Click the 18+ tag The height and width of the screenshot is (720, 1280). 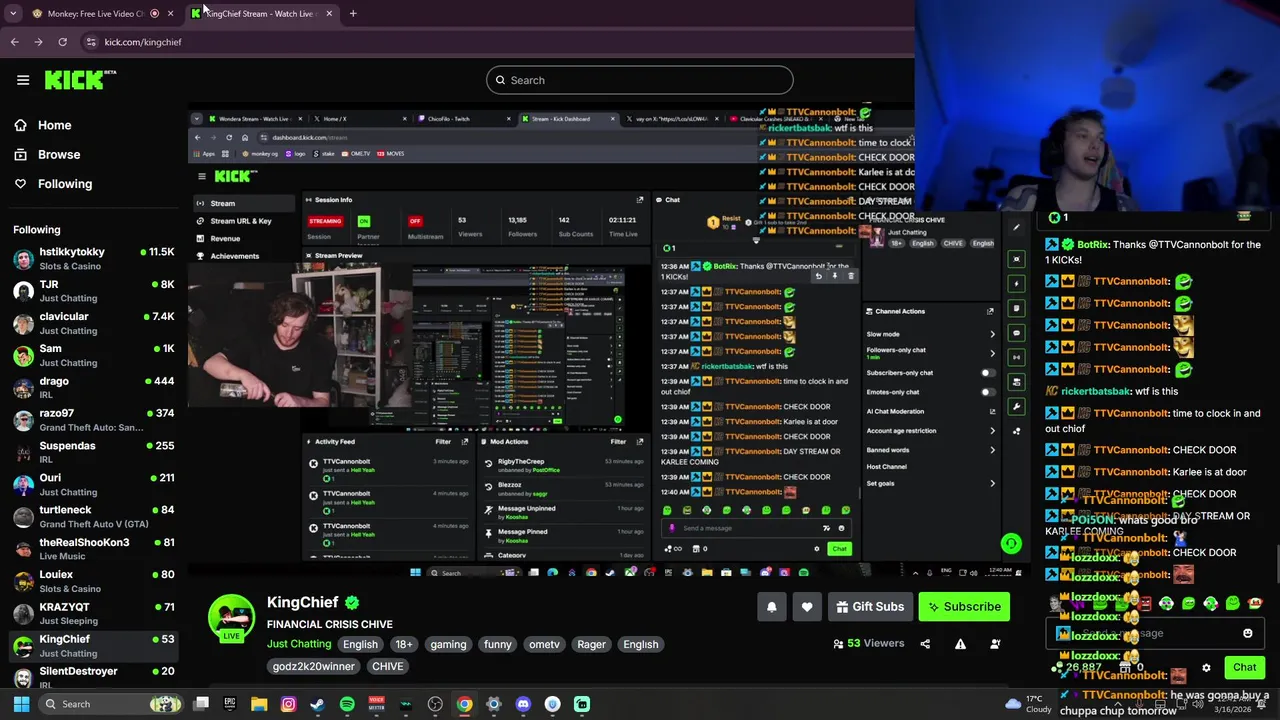pos(403,644)
